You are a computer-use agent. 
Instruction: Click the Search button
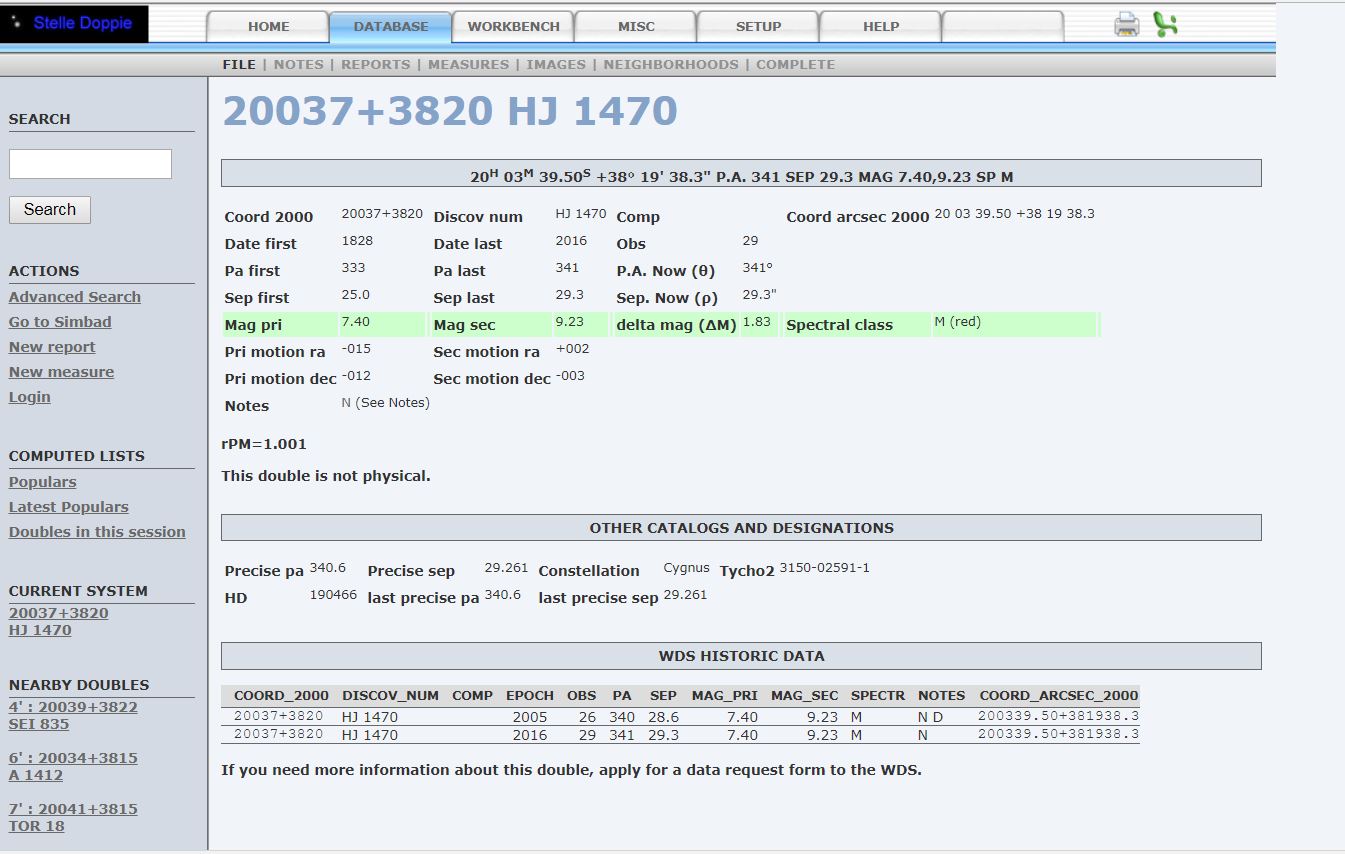pos(50,210)
